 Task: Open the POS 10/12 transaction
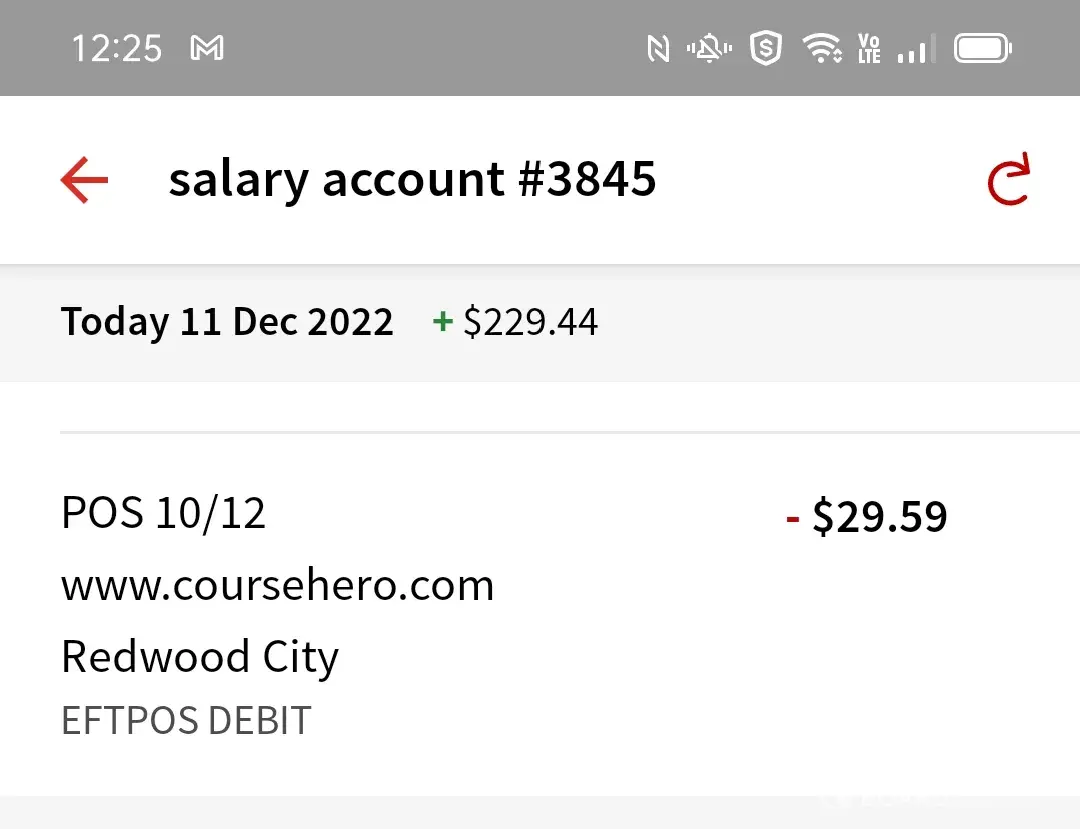click(x=164, y=513)
